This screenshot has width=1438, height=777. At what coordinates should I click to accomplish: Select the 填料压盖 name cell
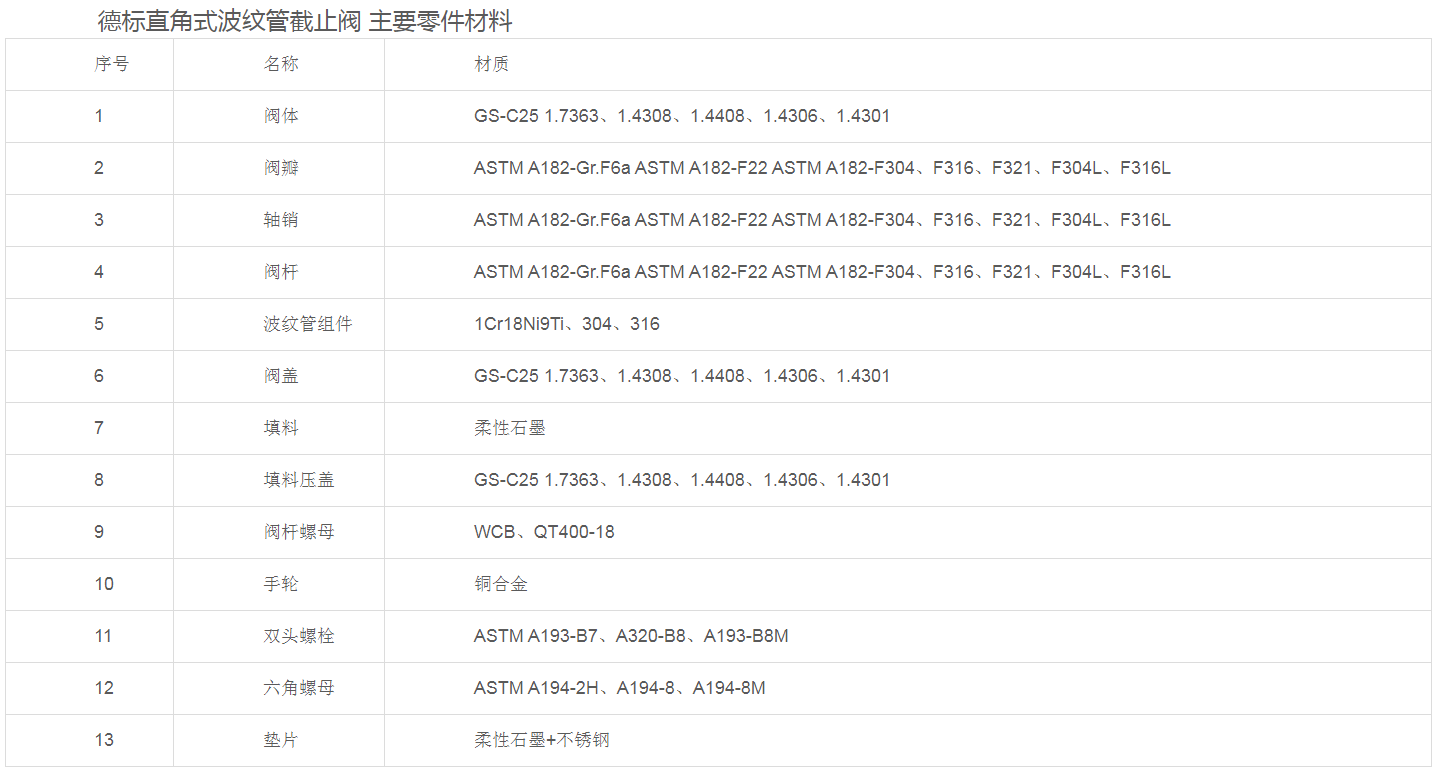(x=299, y=480)
